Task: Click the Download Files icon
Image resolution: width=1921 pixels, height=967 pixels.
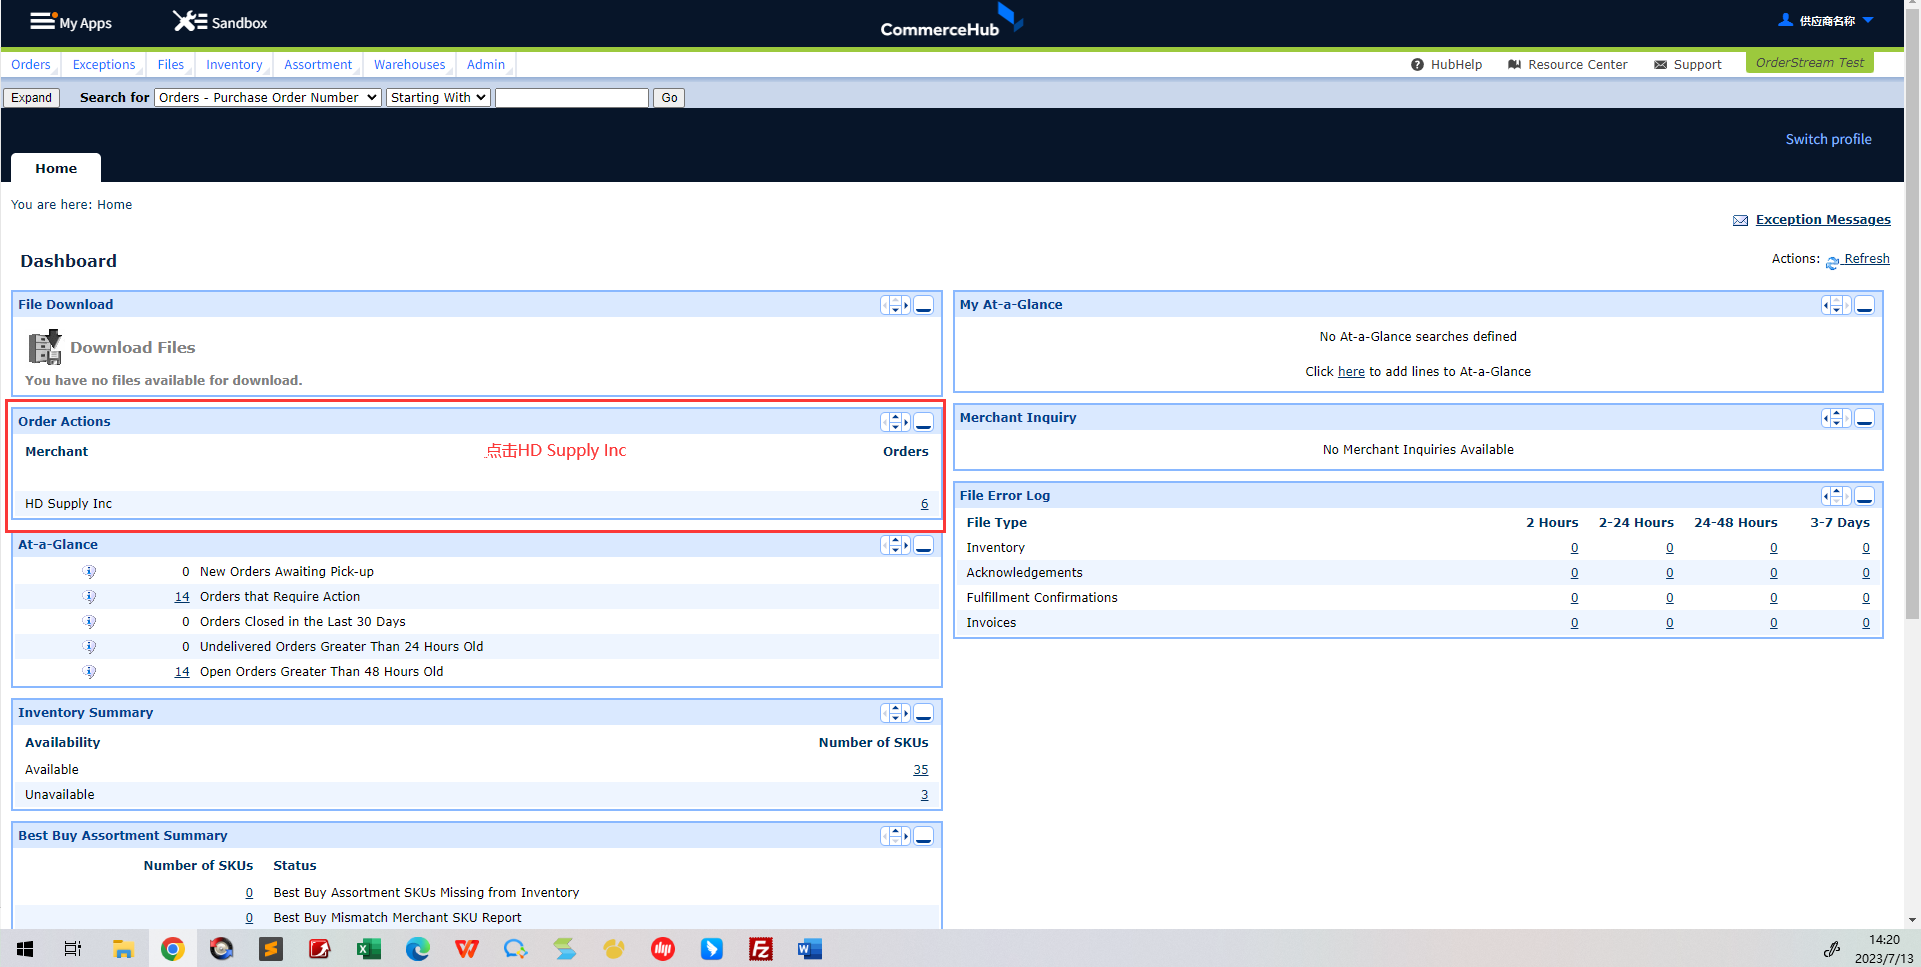Action: coord(45,347)
